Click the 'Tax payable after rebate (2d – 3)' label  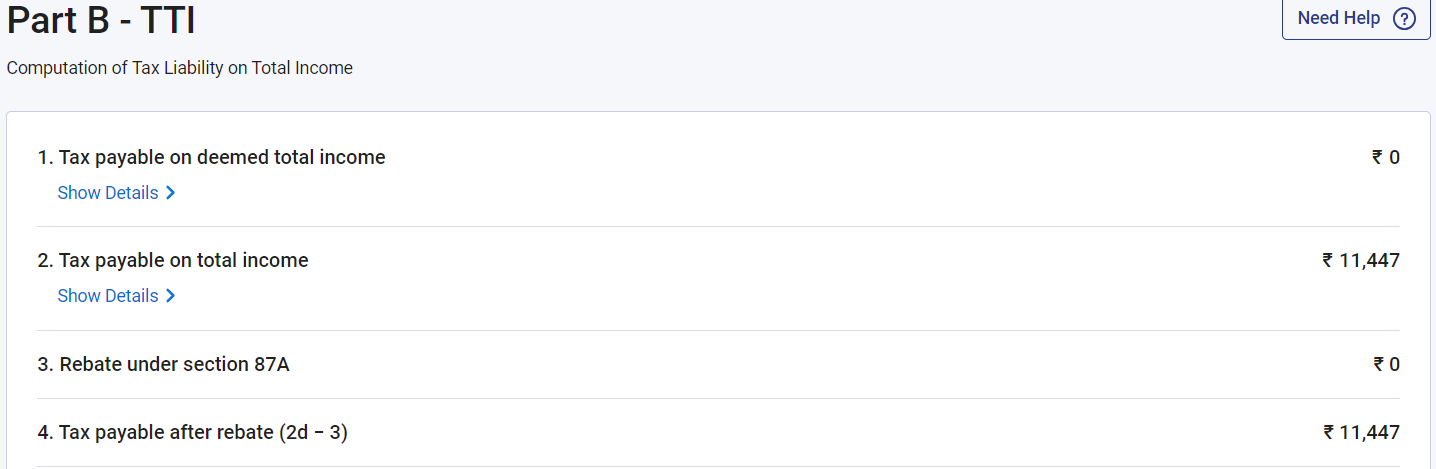(193, 433)
